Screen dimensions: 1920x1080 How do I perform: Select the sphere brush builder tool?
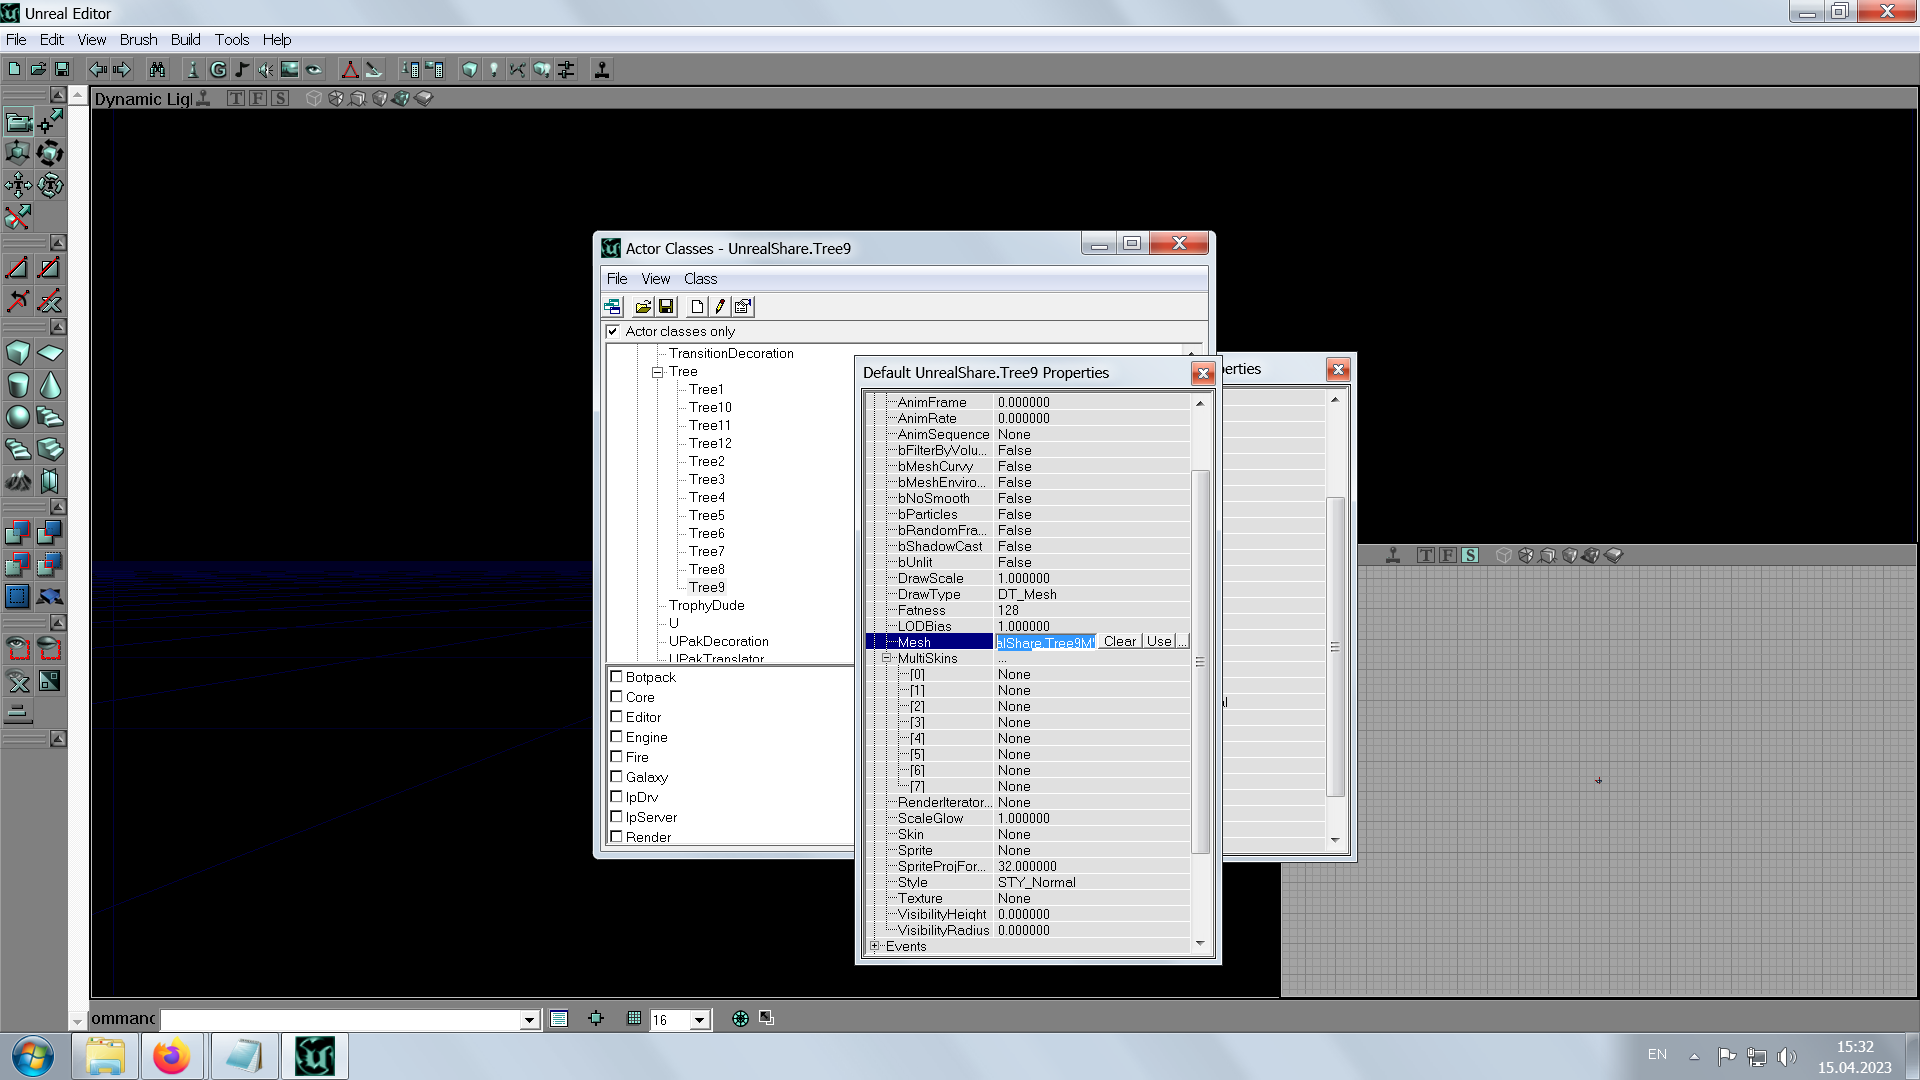coord(18,417)
